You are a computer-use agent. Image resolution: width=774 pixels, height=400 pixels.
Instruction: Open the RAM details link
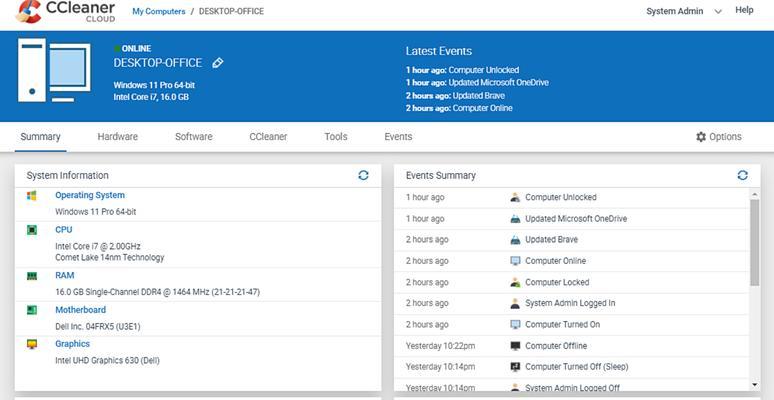click(x=65, y=276)
